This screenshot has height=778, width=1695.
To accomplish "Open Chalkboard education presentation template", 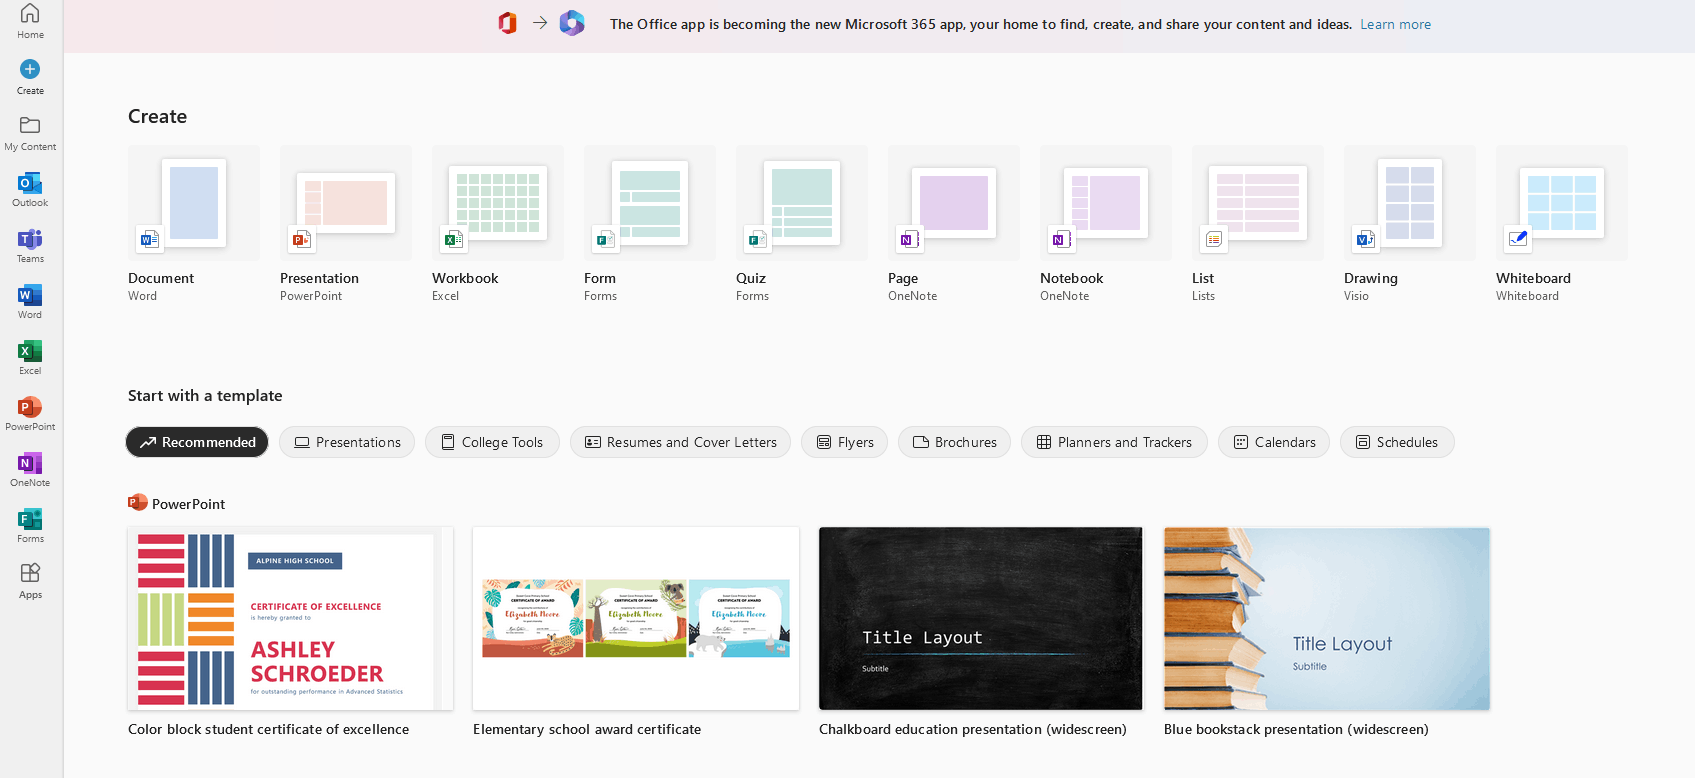I will [x=980, y=619].
